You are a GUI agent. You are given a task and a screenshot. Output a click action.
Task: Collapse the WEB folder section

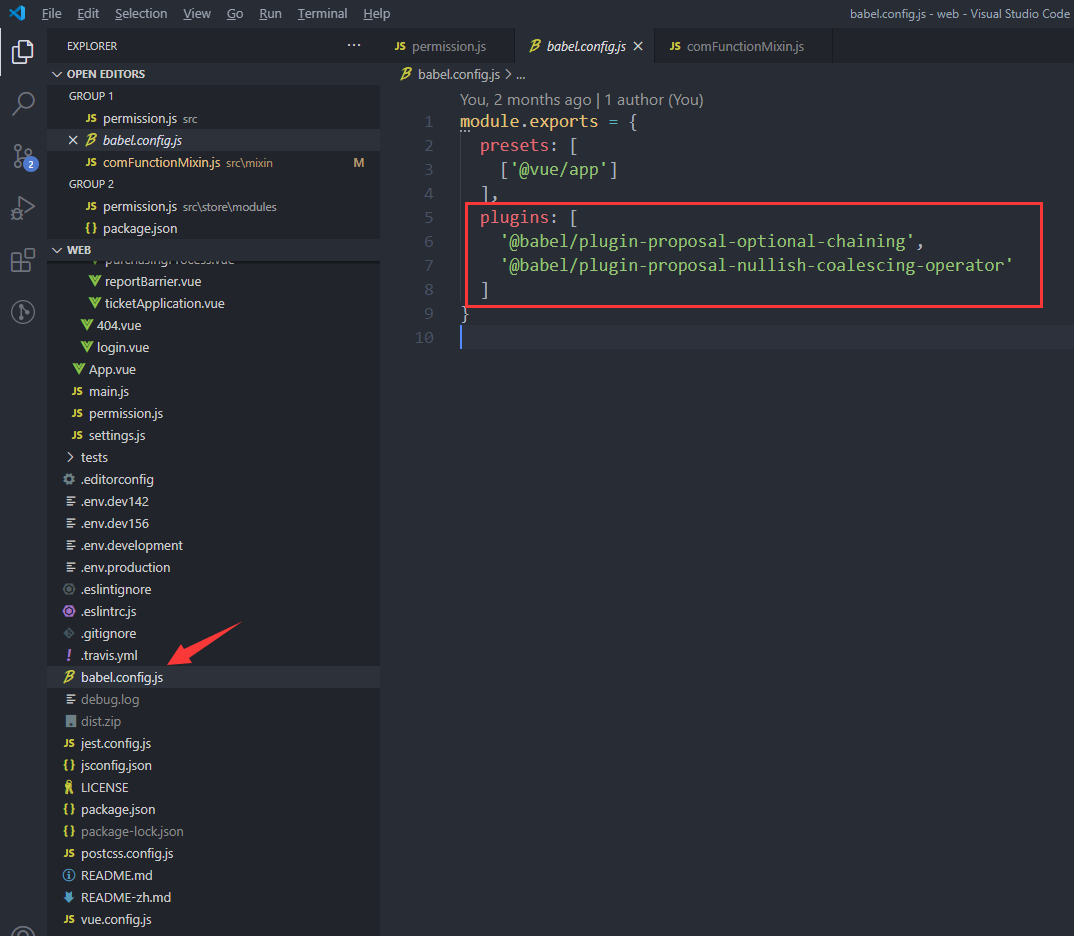57,250
